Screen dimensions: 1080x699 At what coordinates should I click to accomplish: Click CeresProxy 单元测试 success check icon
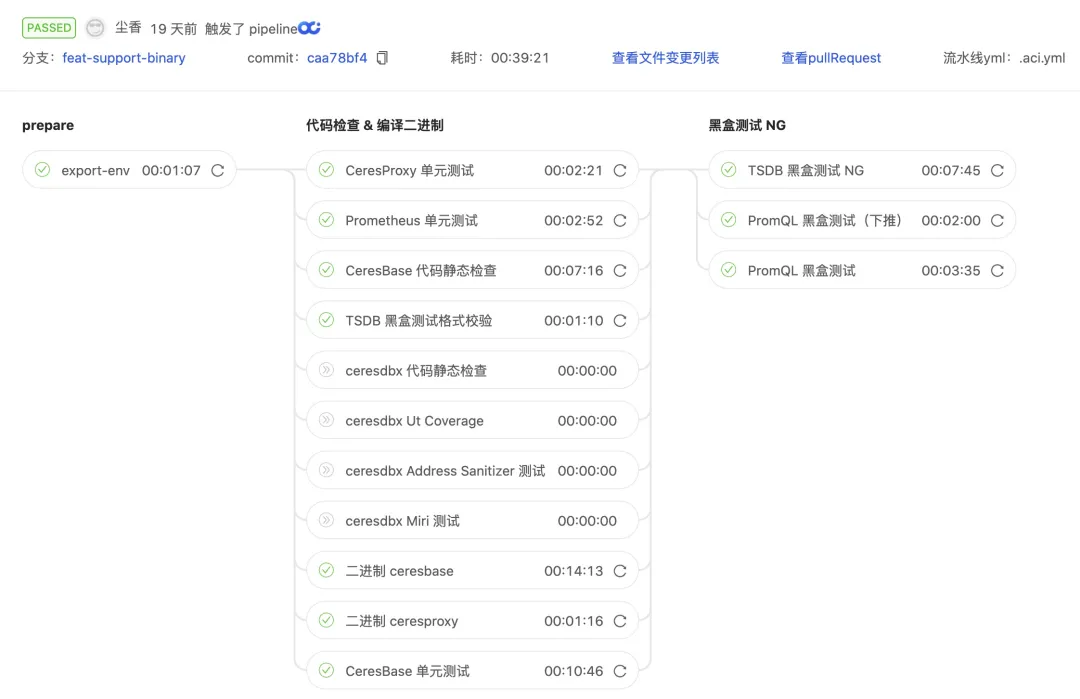point(326,169)
